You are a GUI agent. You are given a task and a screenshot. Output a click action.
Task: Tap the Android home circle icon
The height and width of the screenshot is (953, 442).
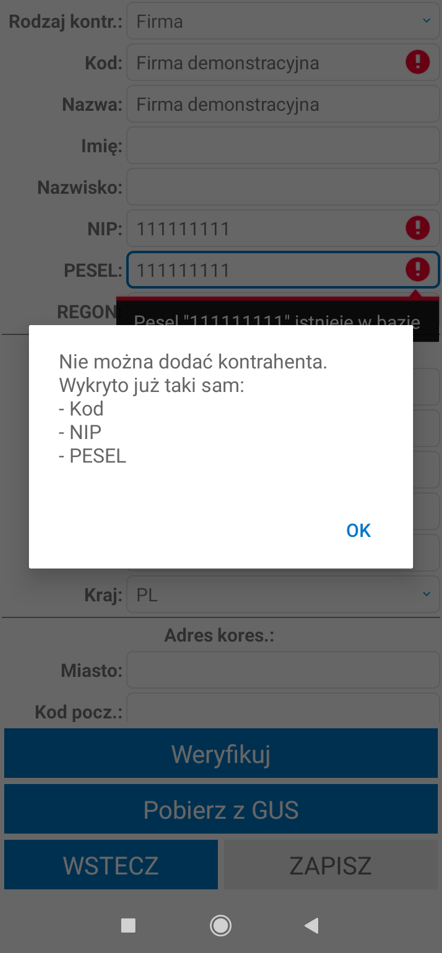tap(220, 926)
